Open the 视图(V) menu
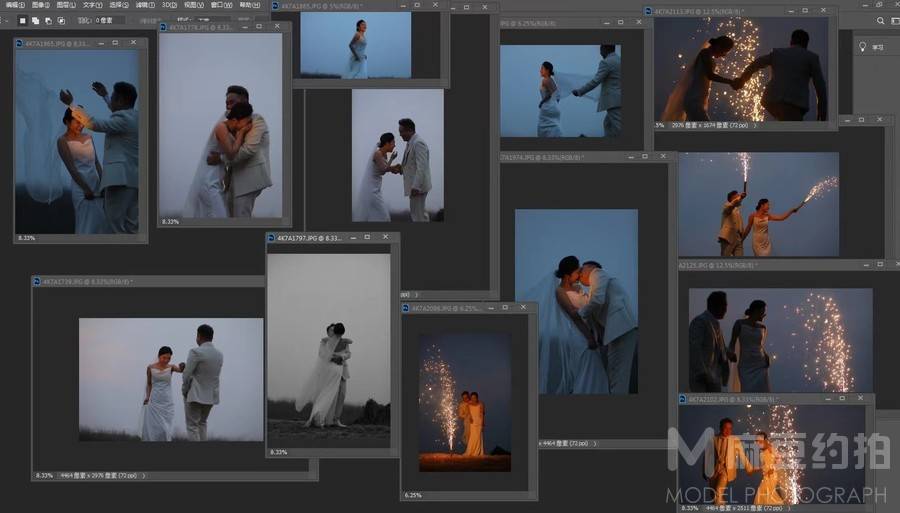This screenshot has width=900, height=513. tap(194, 5)
